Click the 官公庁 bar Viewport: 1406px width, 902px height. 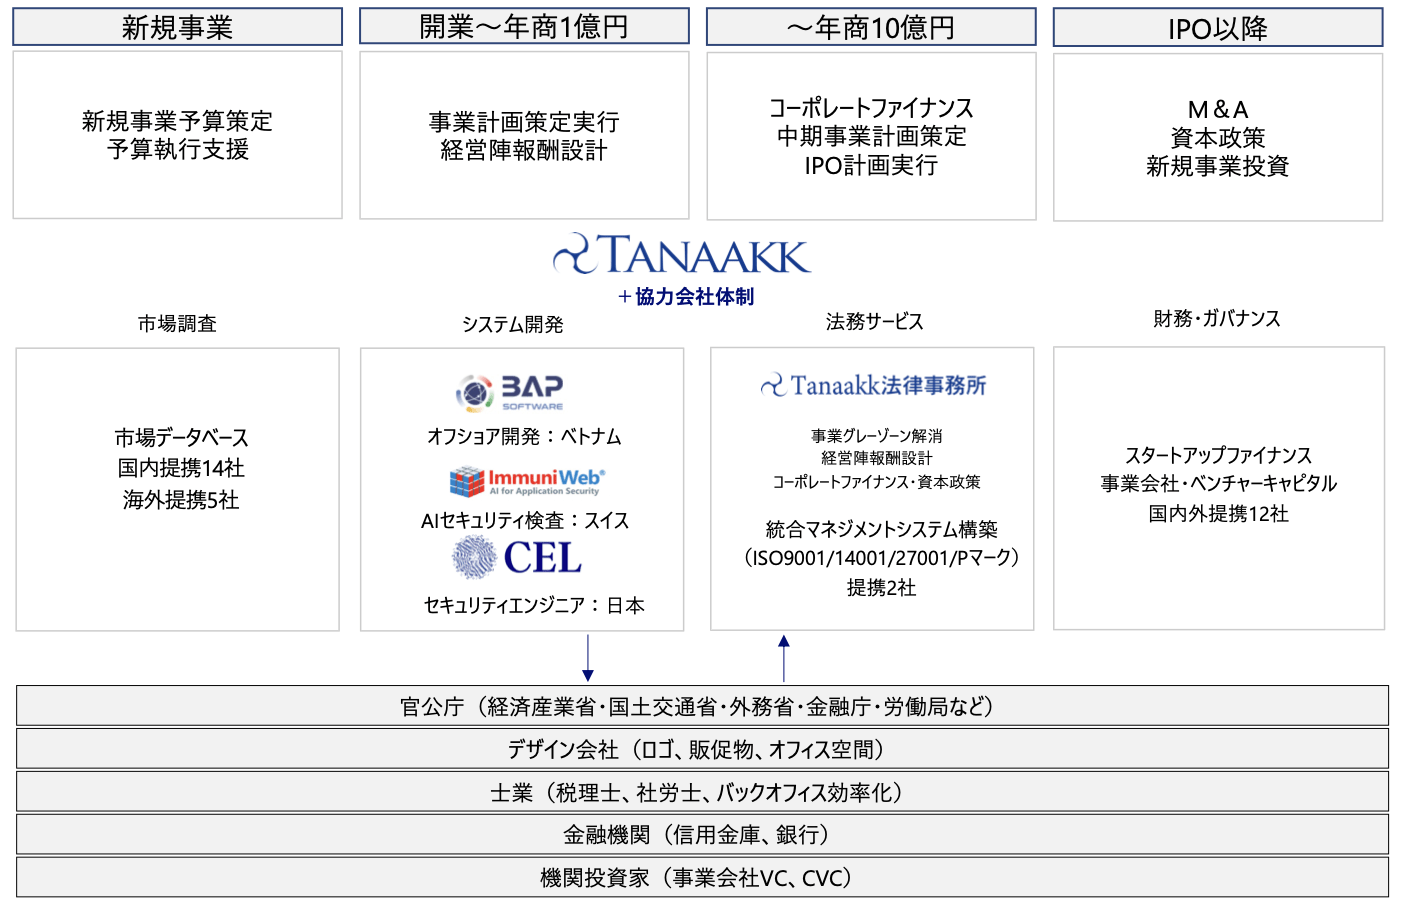click(x=702, y=706)
